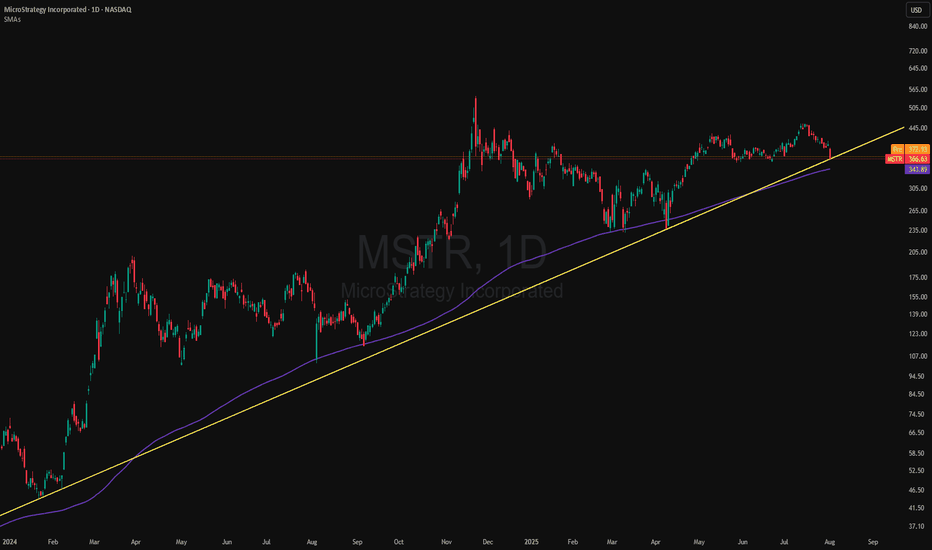Screen dimensions: 932x550
Task: Click the 445.00 price axis label
Action: [x=917, y=128]
